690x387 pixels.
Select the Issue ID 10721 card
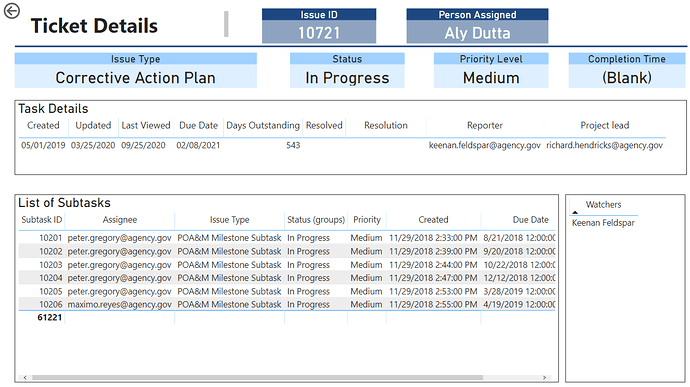(319, 26)
